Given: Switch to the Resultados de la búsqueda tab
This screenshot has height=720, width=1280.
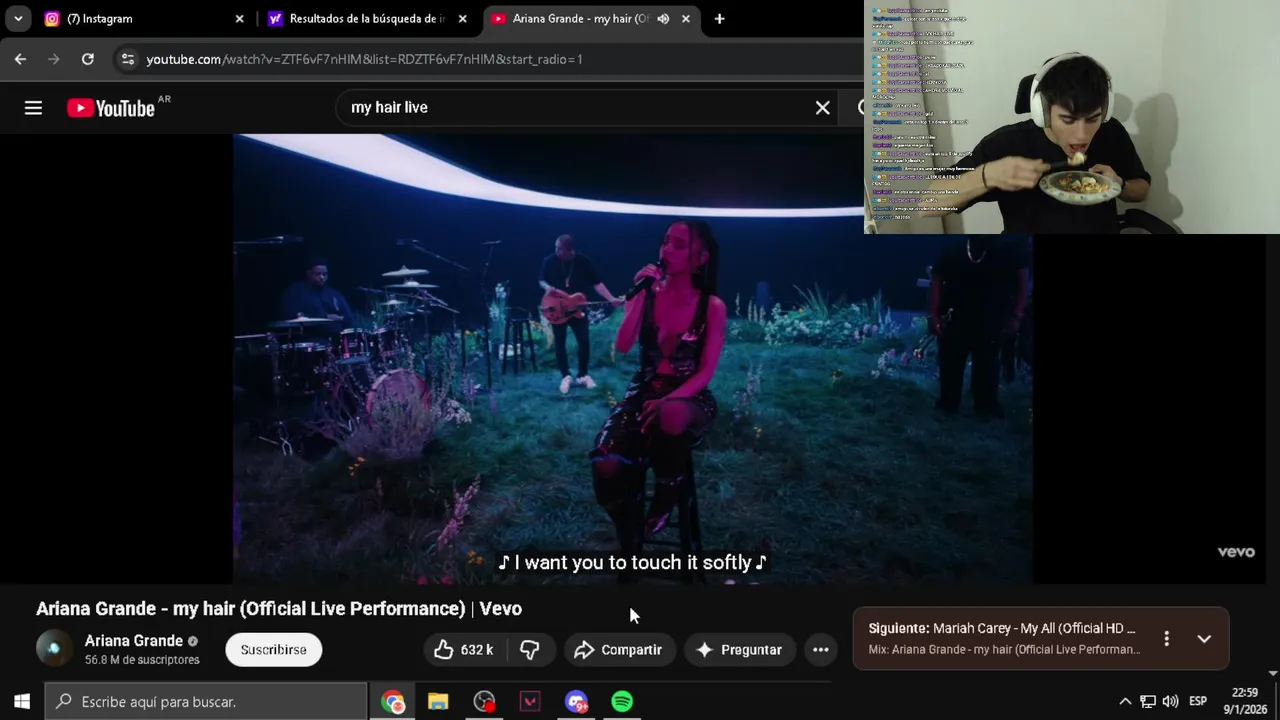Looking at the screenshot, I should click(366, 18).
